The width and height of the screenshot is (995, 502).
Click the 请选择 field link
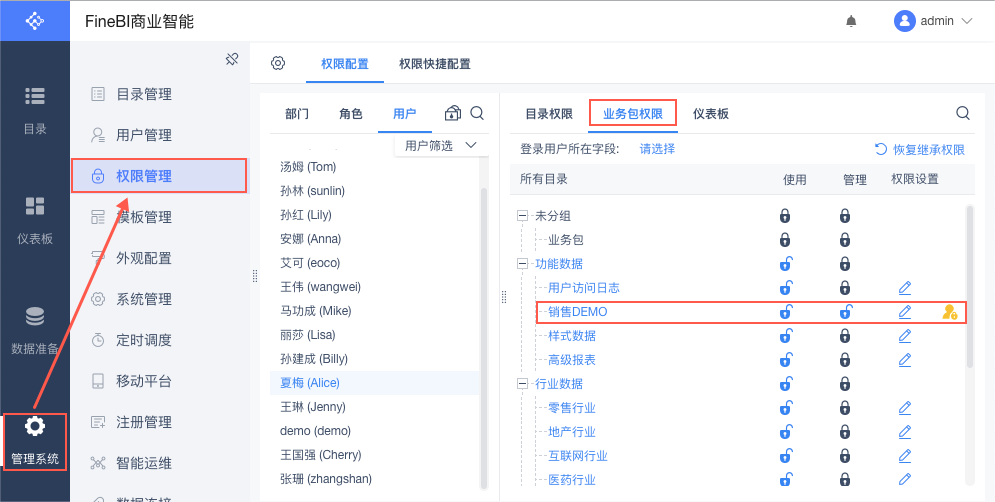657,149
